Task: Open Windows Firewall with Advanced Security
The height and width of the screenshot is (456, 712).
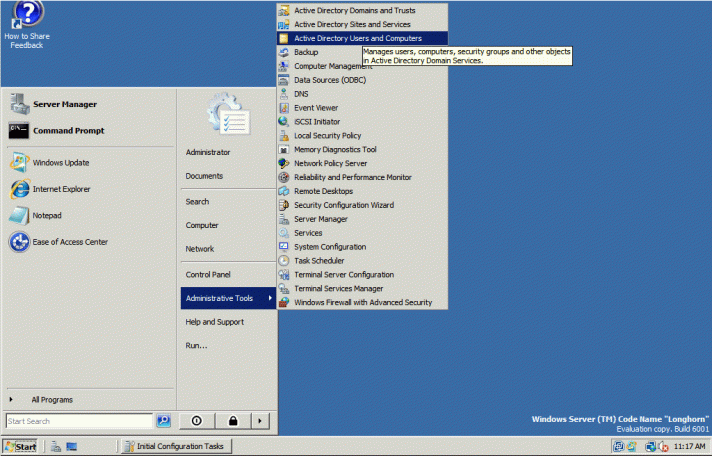Action: [x=362, y=302]
